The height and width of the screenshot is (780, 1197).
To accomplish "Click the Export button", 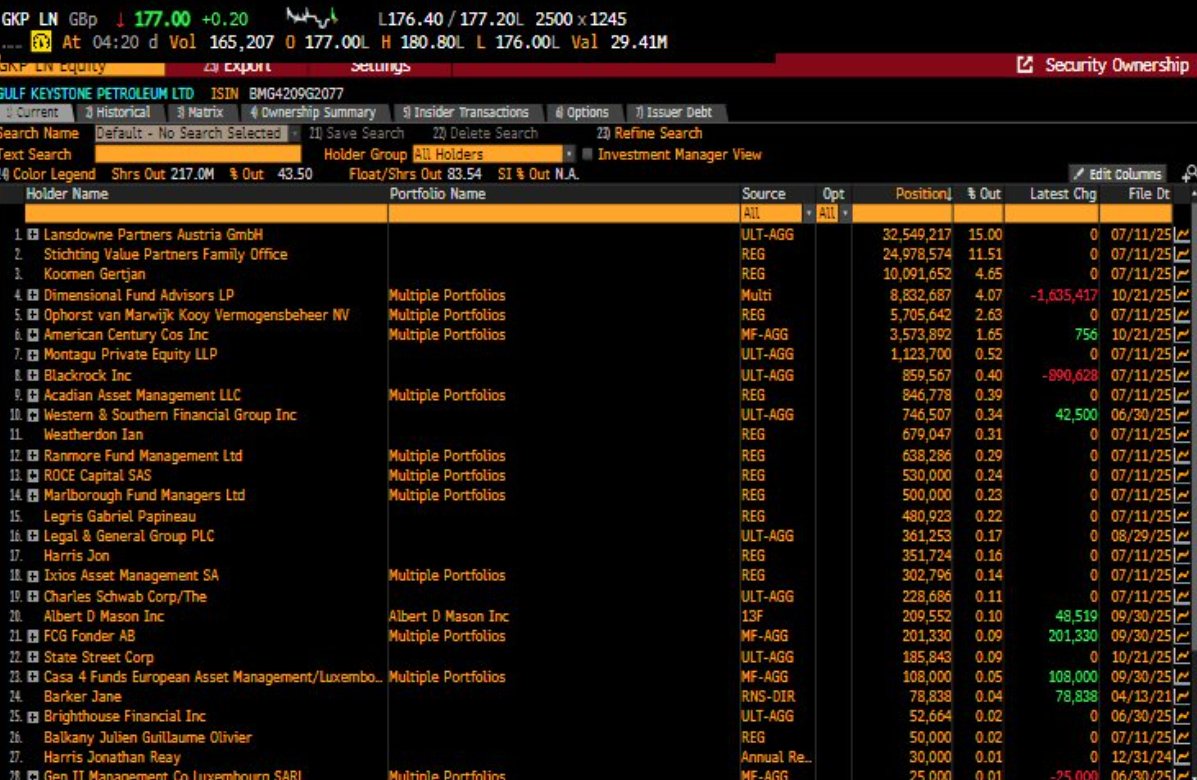I will (x=237, y=66).
